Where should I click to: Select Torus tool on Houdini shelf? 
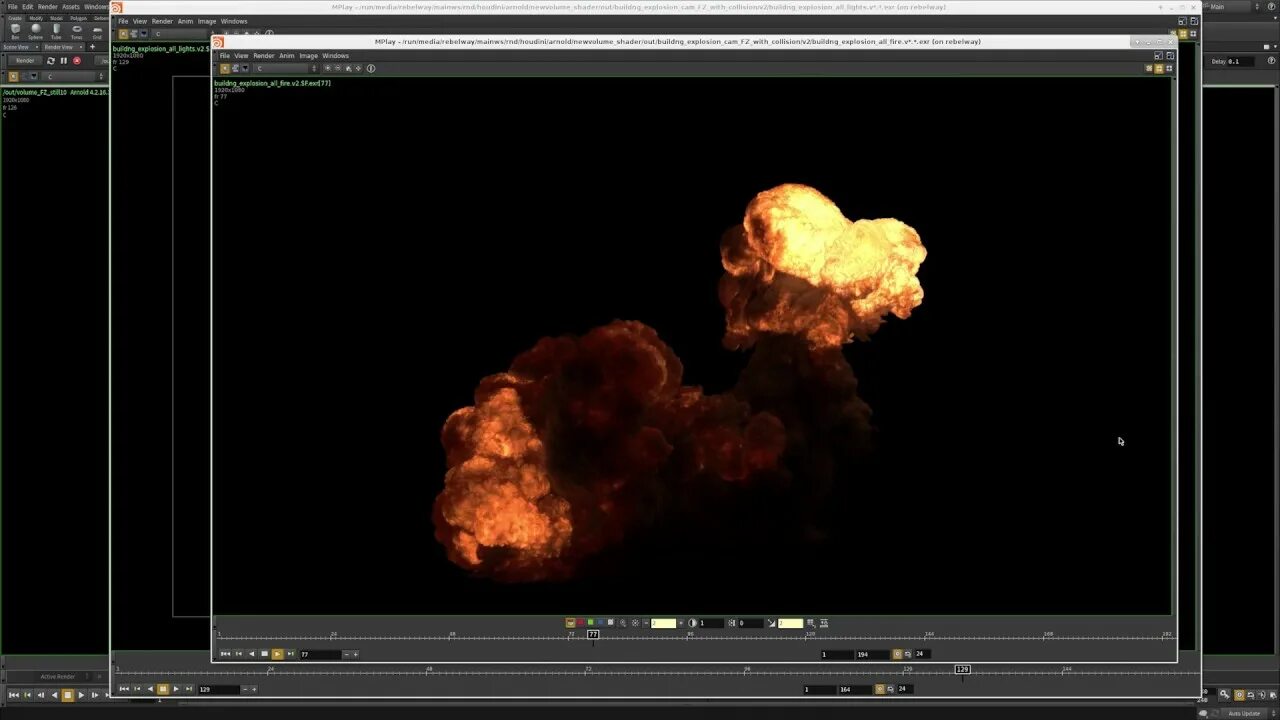coord(77,30)
